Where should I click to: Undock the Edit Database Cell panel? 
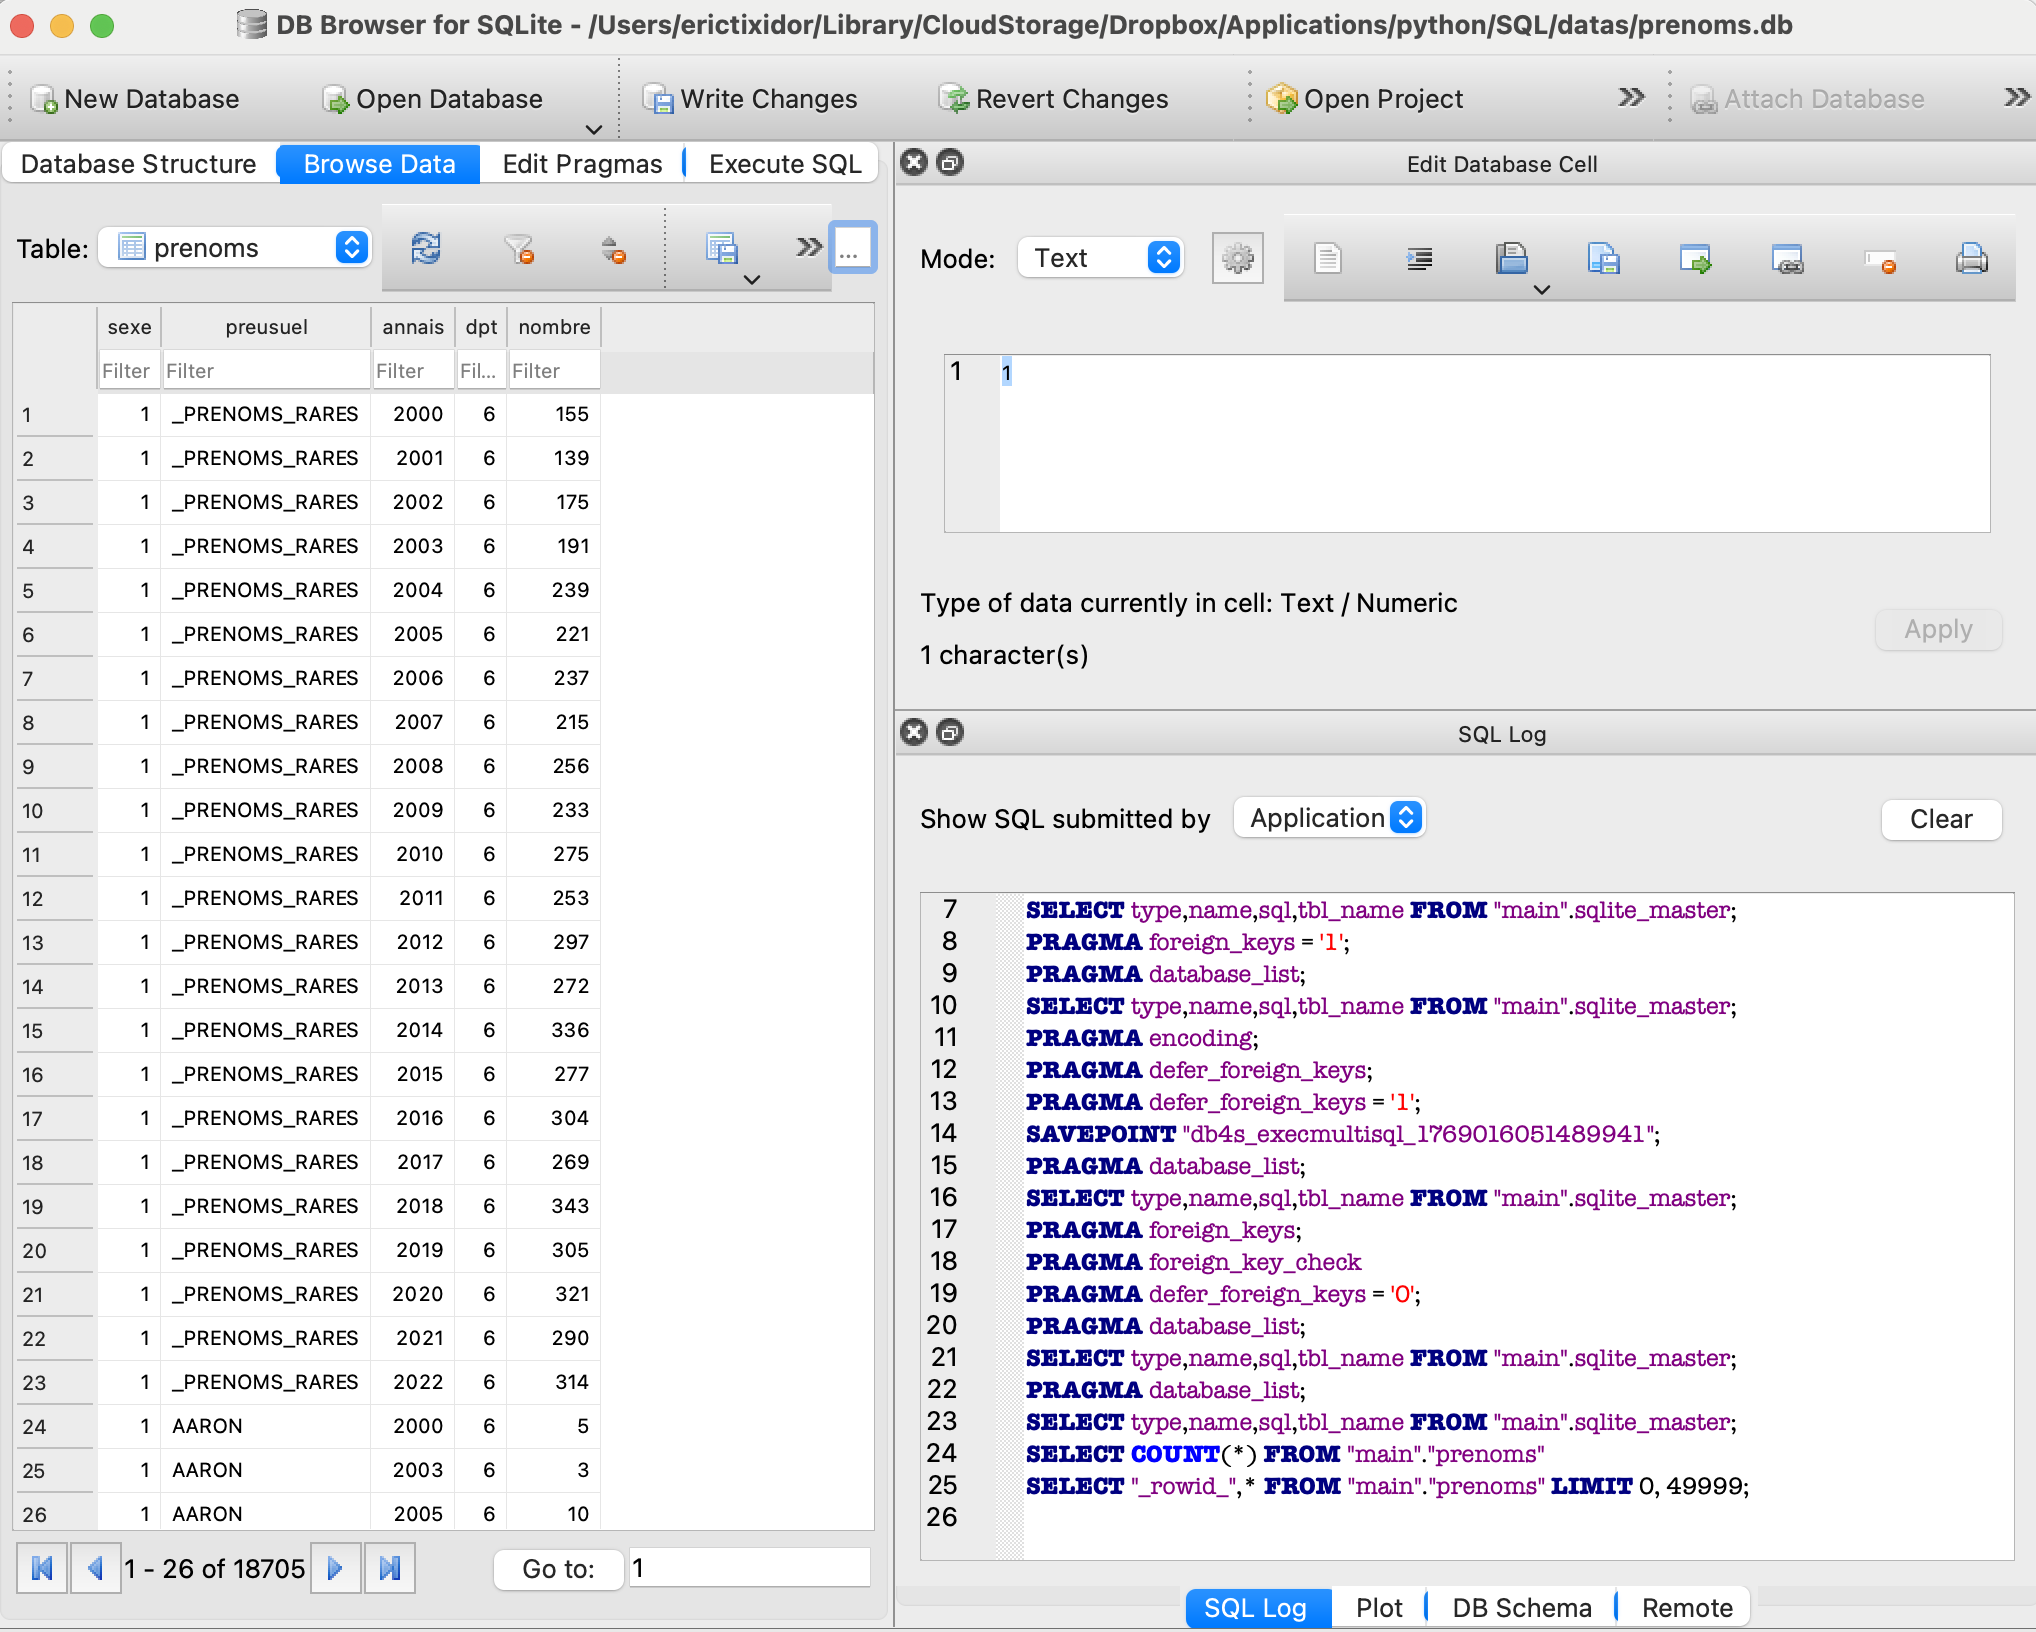pos(950,162)
